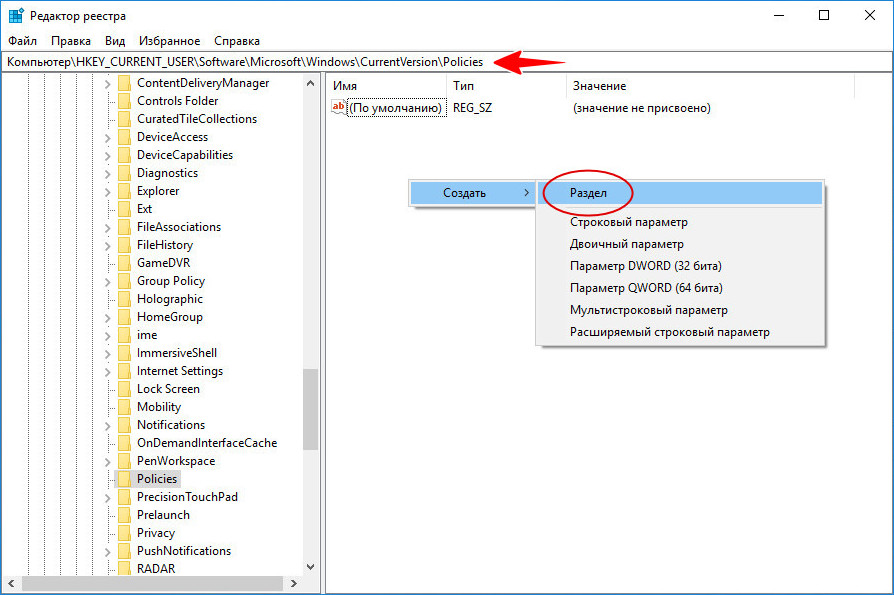
Task: Click the folder icon beside Lock Screen
Action: 124,389
